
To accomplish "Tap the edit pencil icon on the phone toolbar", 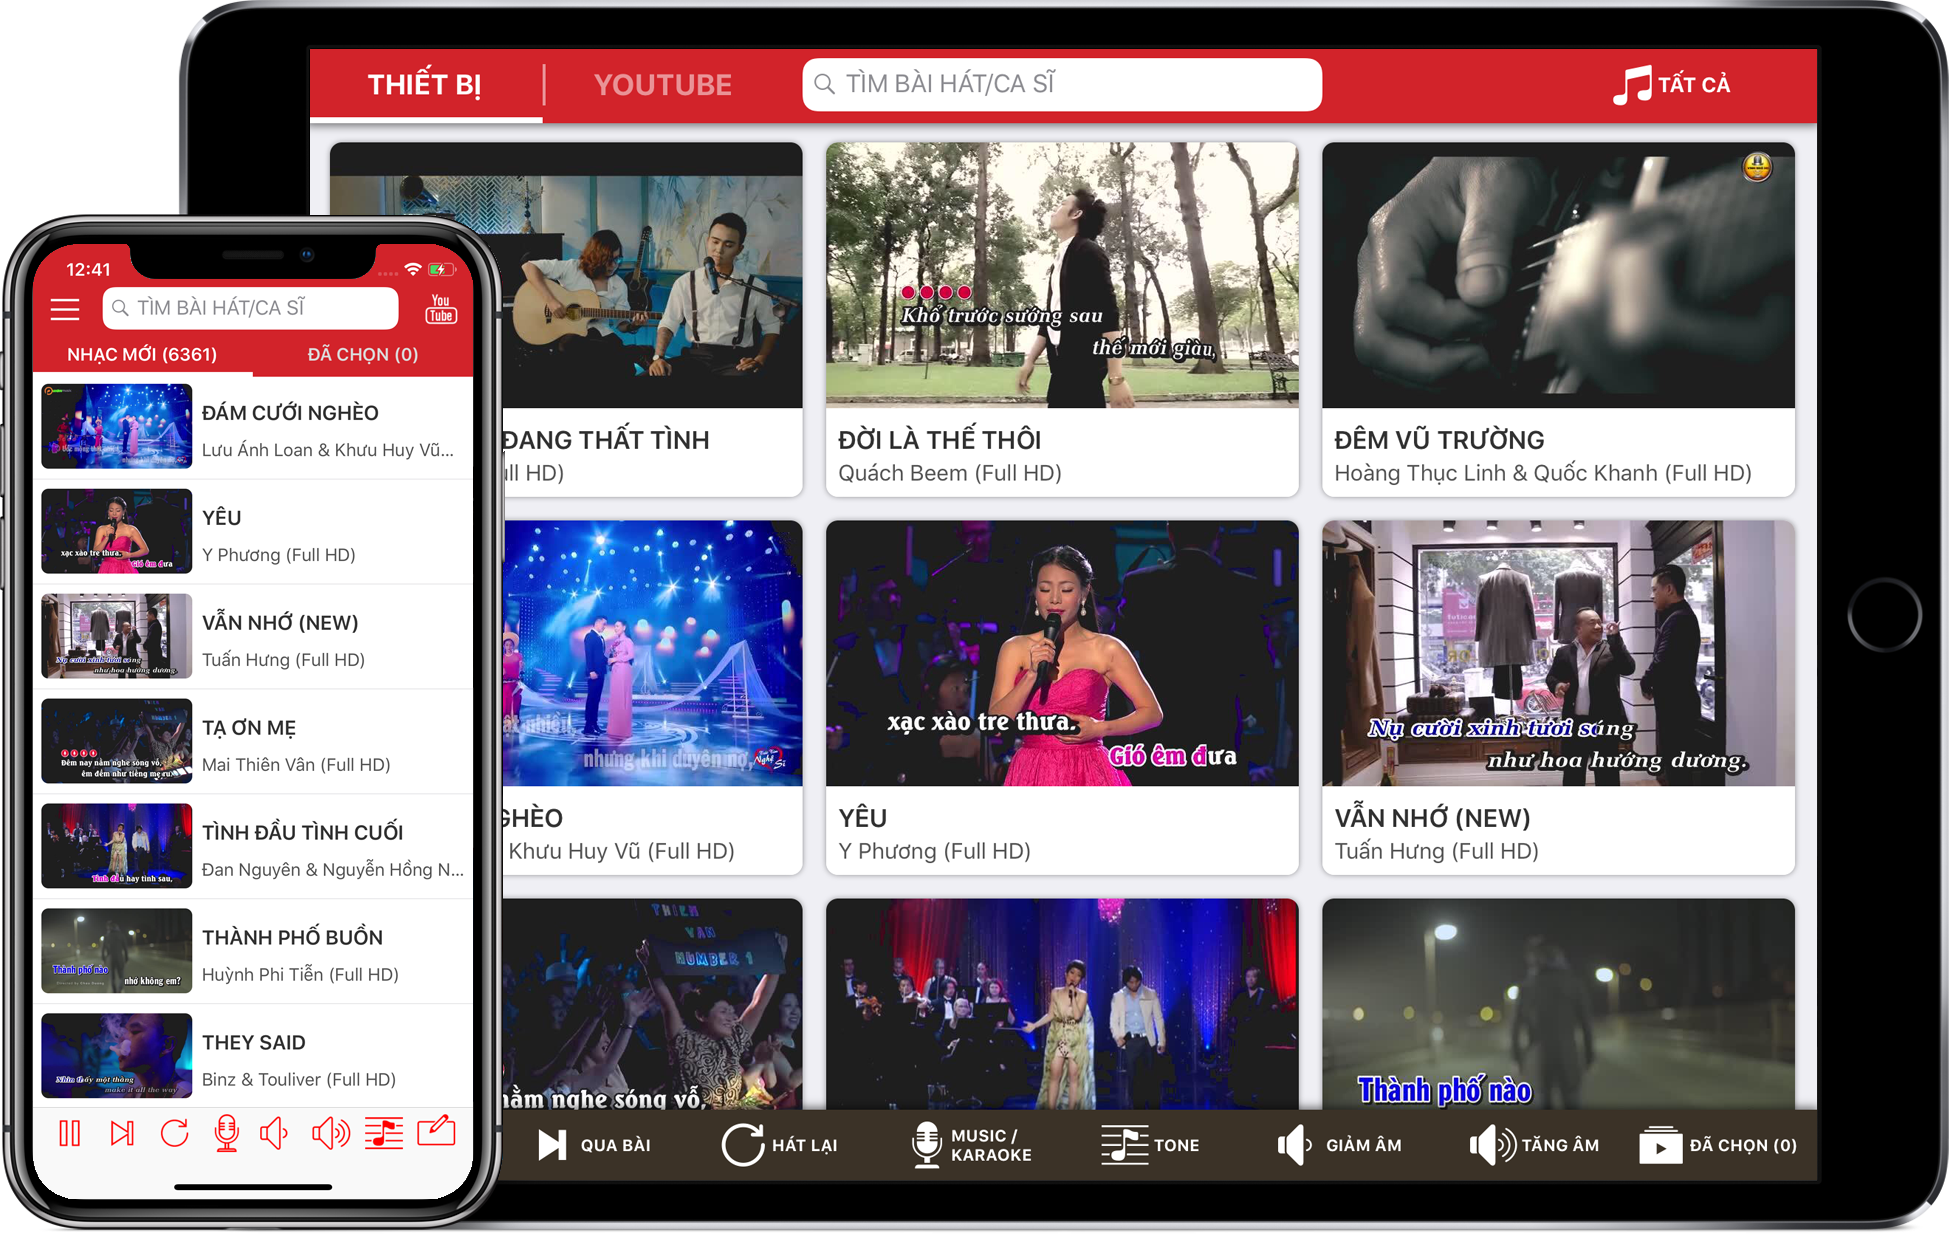I will pyautogui.click(x=436, y=1131).
